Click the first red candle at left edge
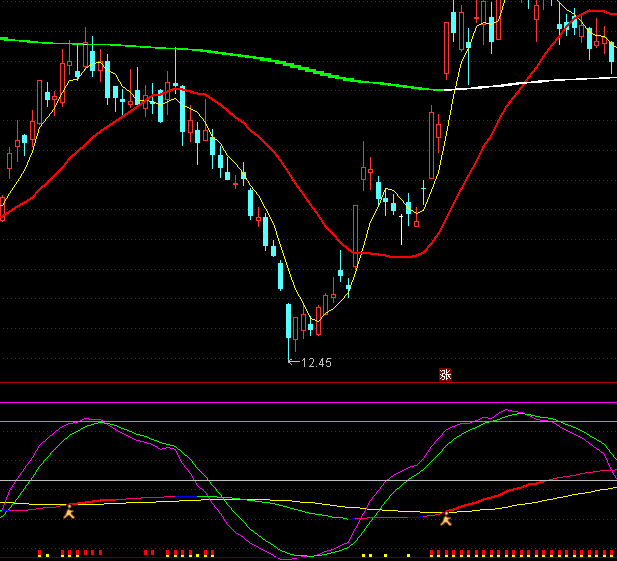 coord(2,209)
